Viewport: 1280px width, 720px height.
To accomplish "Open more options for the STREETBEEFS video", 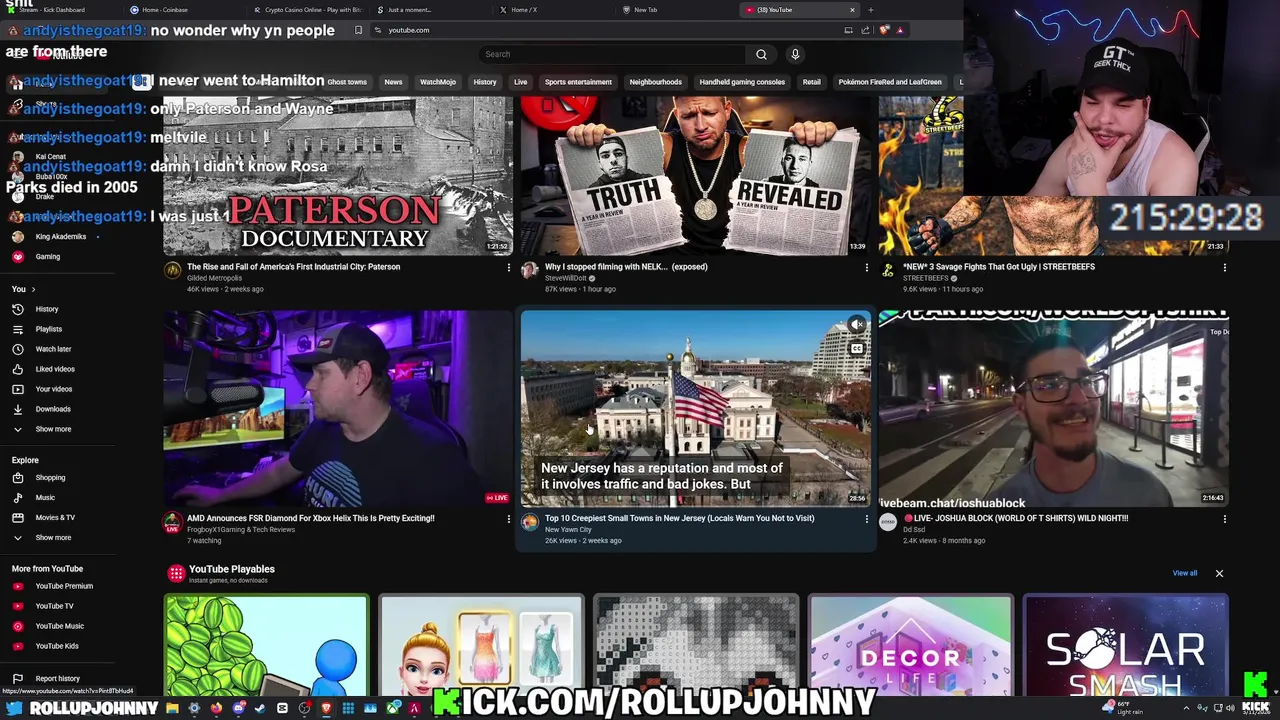I will 1224,267.
